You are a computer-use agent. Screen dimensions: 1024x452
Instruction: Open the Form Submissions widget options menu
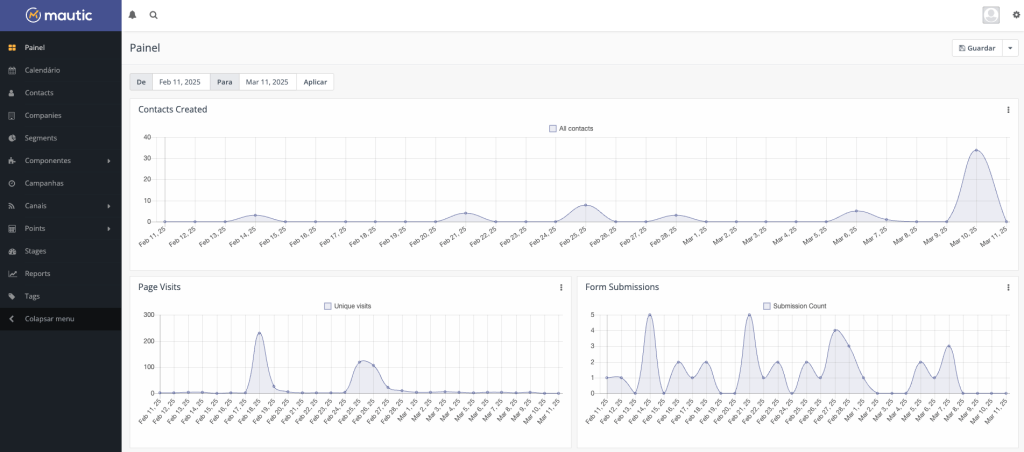[x=1007, y=287]
